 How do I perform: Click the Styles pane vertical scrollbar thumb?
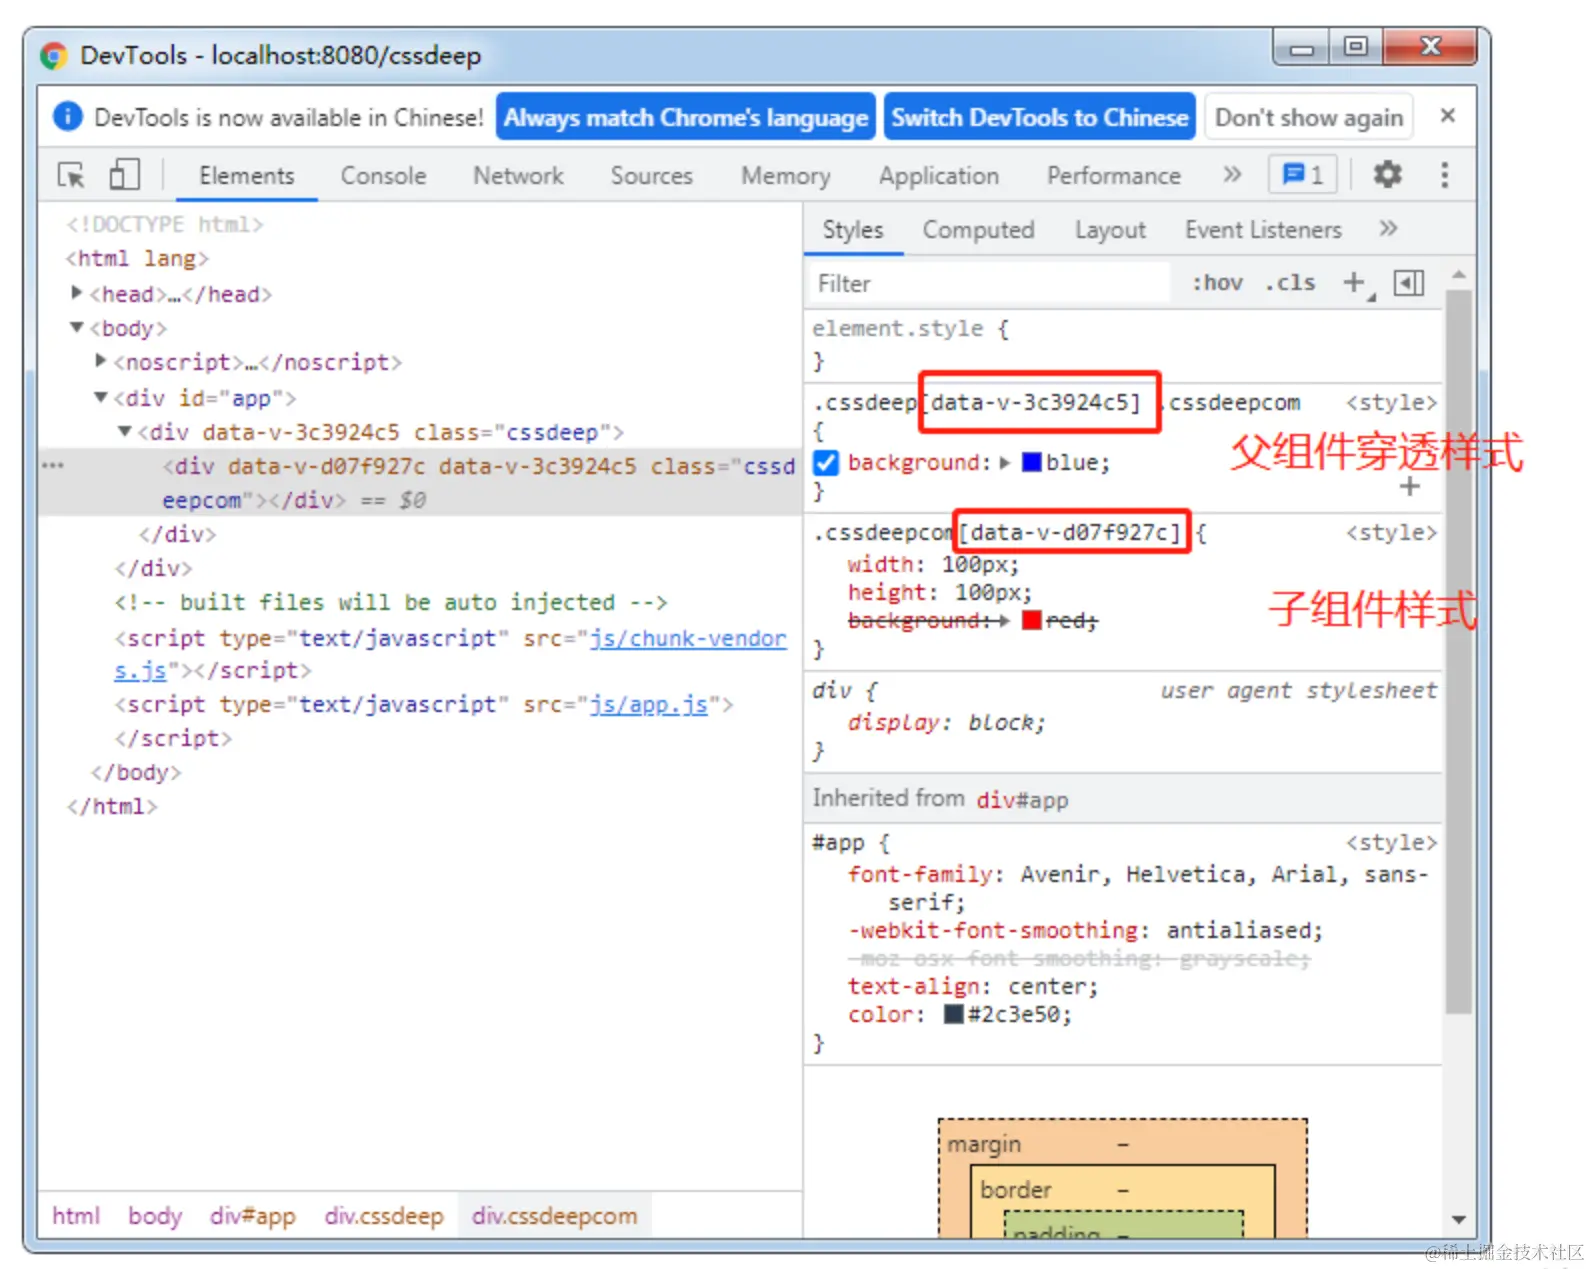(1458, 650)
